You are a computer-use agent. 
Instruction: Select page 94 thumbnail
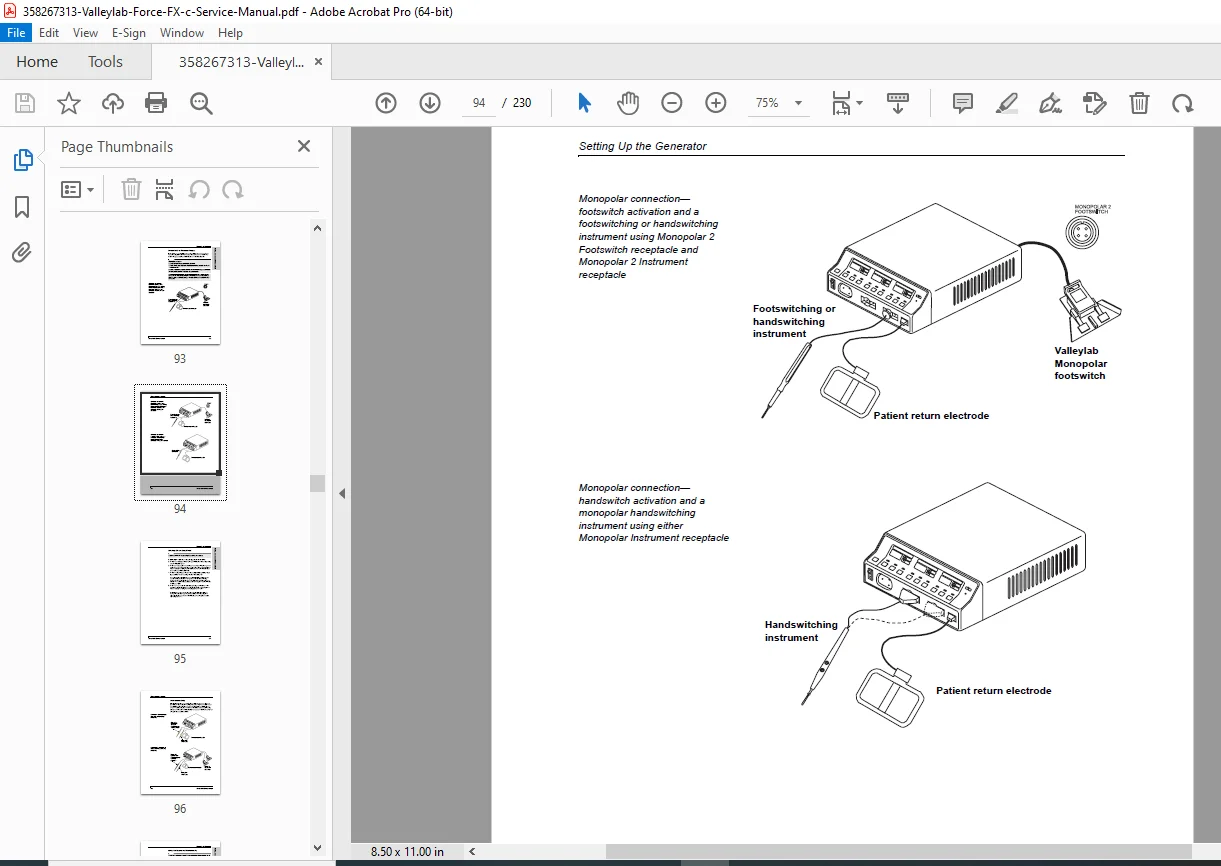(180, 443)
